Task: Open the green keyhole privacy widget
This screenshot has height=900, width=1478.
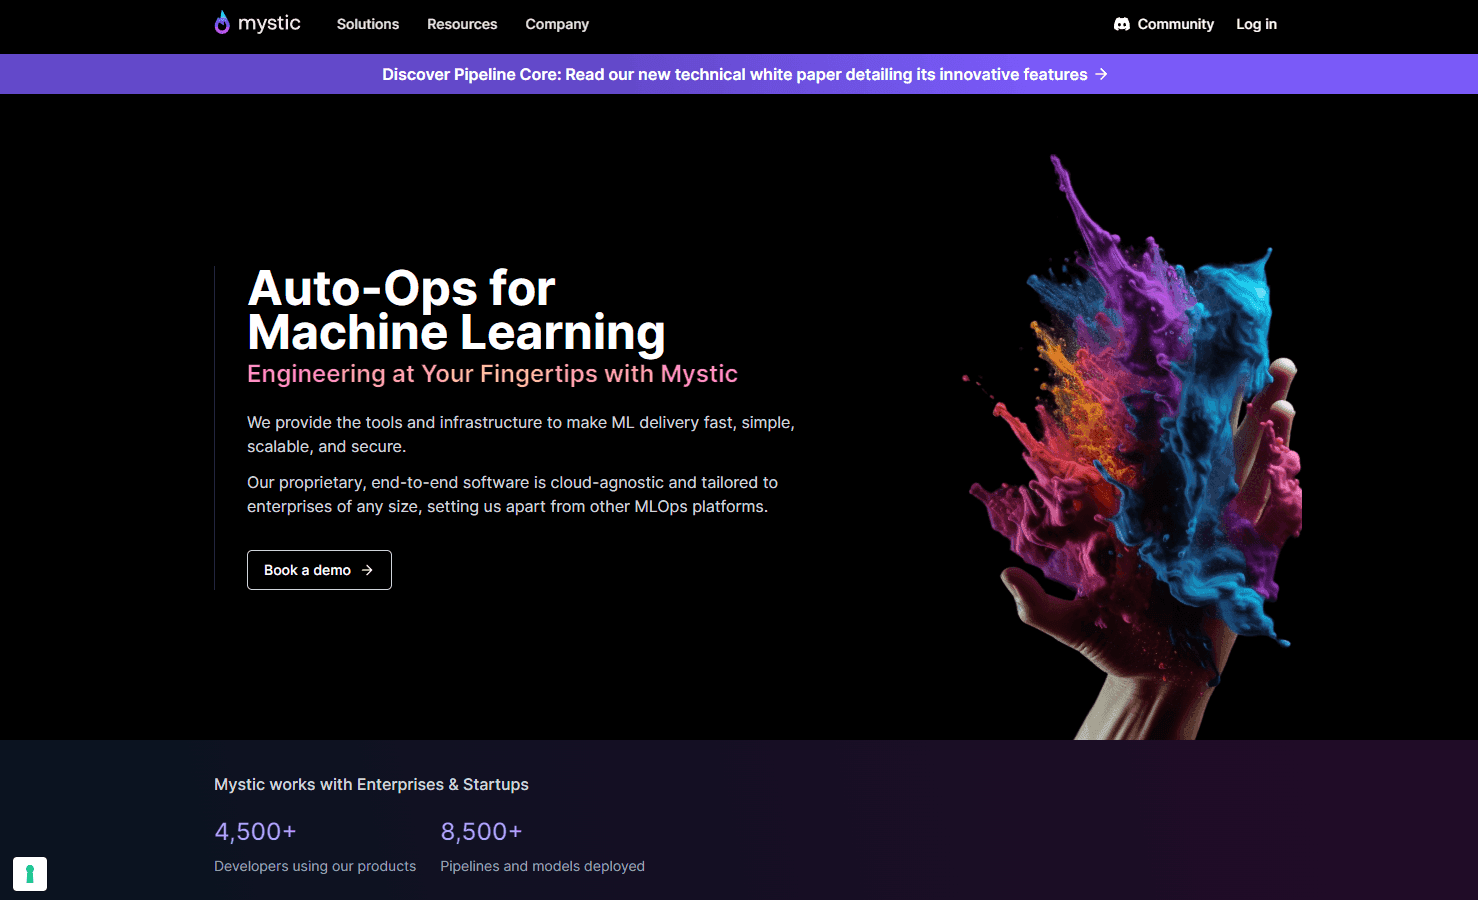Action: (x=30, y=874)
